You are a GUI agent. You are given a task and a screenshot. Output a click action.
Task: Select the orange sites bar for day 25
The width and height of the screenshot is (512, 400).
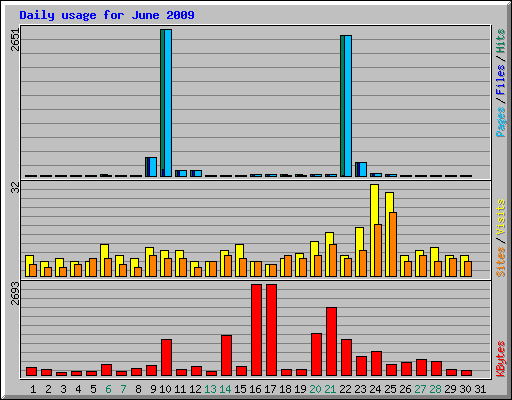tap(393, 244)
